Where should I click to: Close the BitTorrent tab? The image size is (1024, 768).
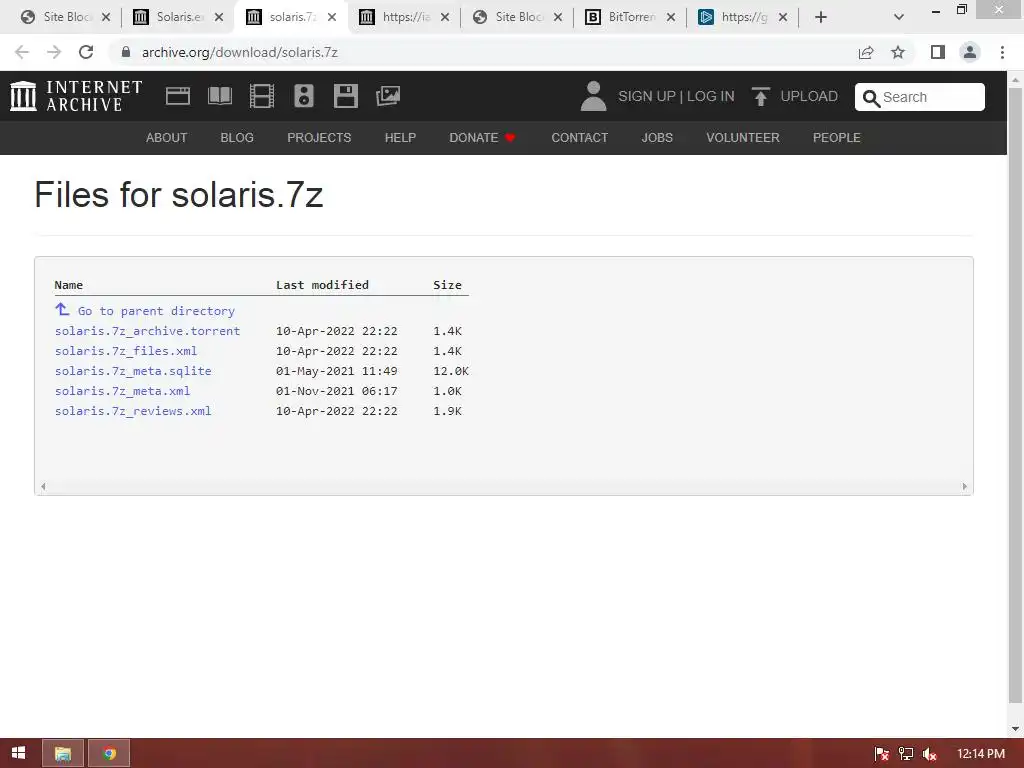tap(671, 18)
